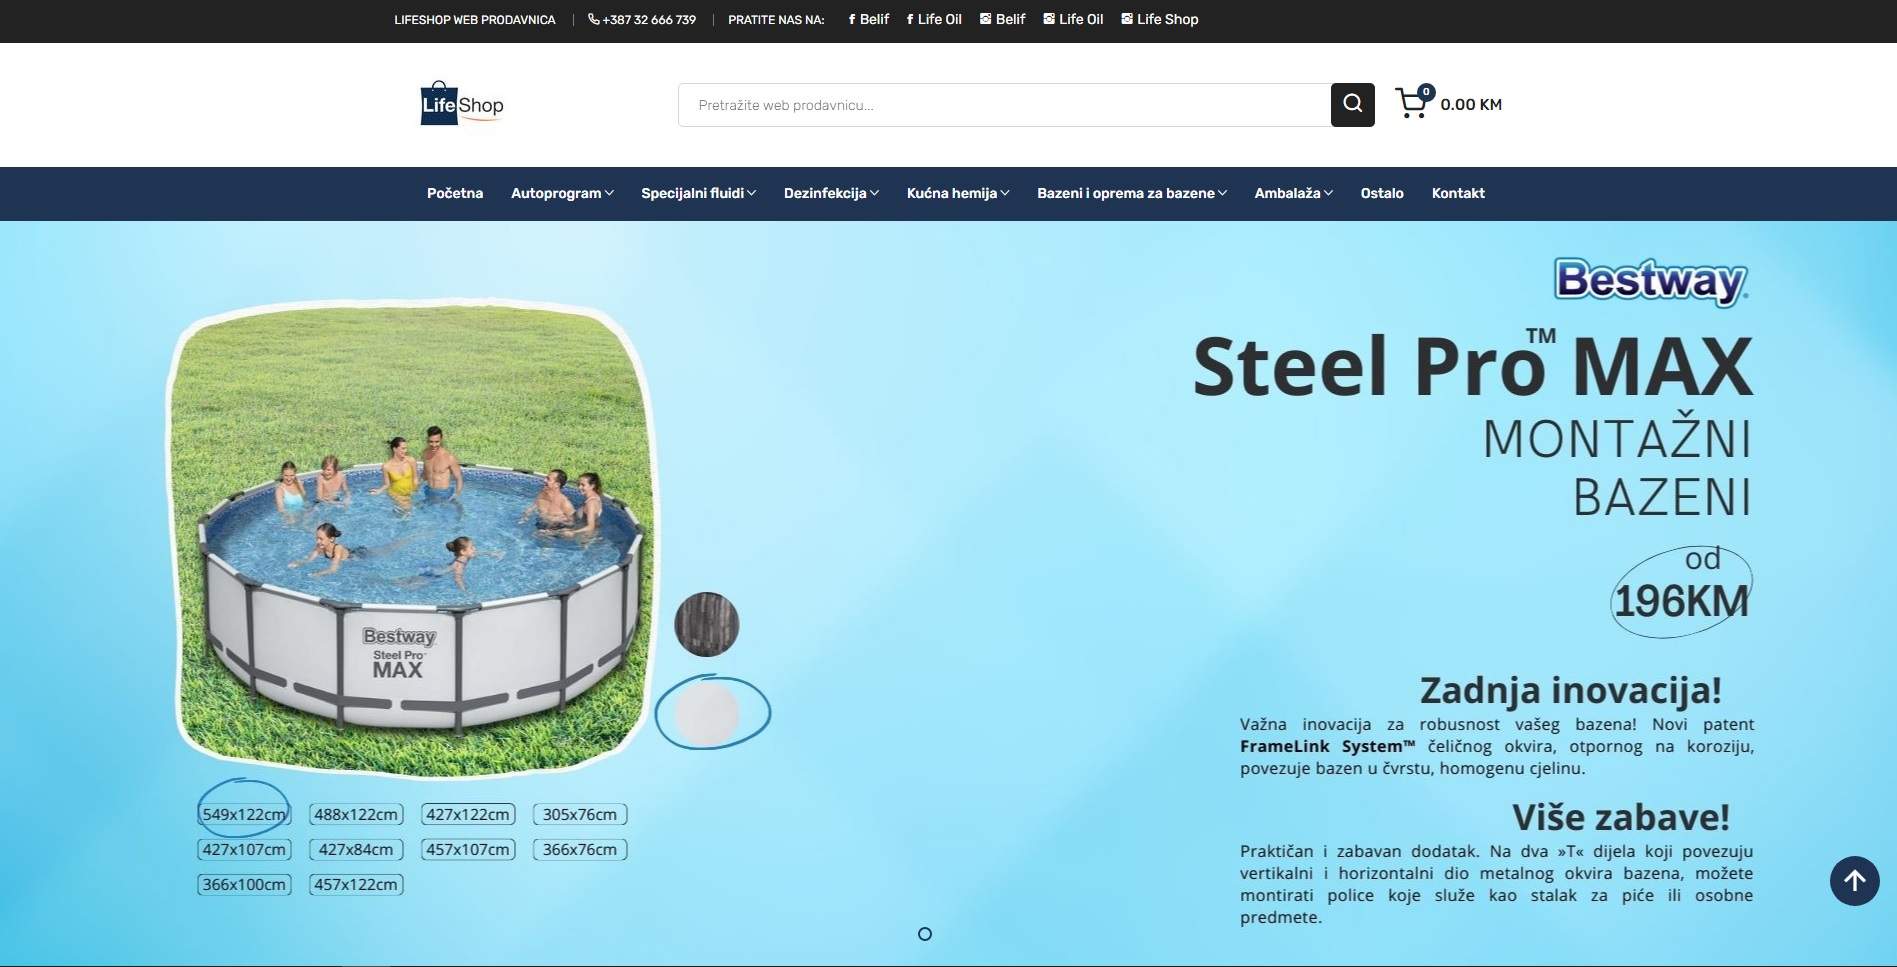The width and height of the screenshot is (1897, 967).
Task: Expand the Kućna hemija dropdown menu
Action: pos(958,193)
